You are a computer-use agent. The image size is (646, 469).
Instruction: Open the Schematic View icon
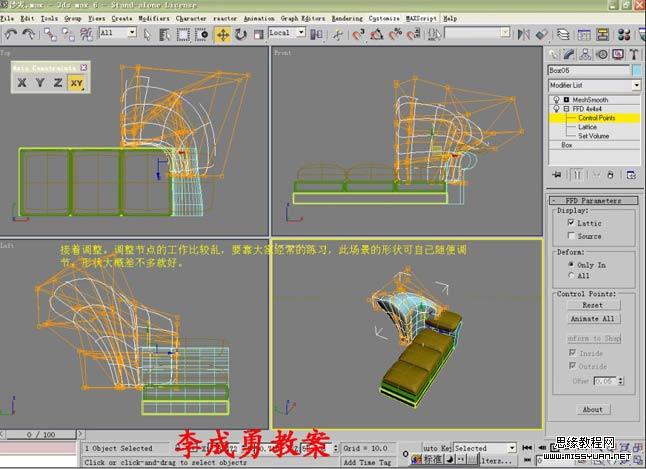coord(602,35)
